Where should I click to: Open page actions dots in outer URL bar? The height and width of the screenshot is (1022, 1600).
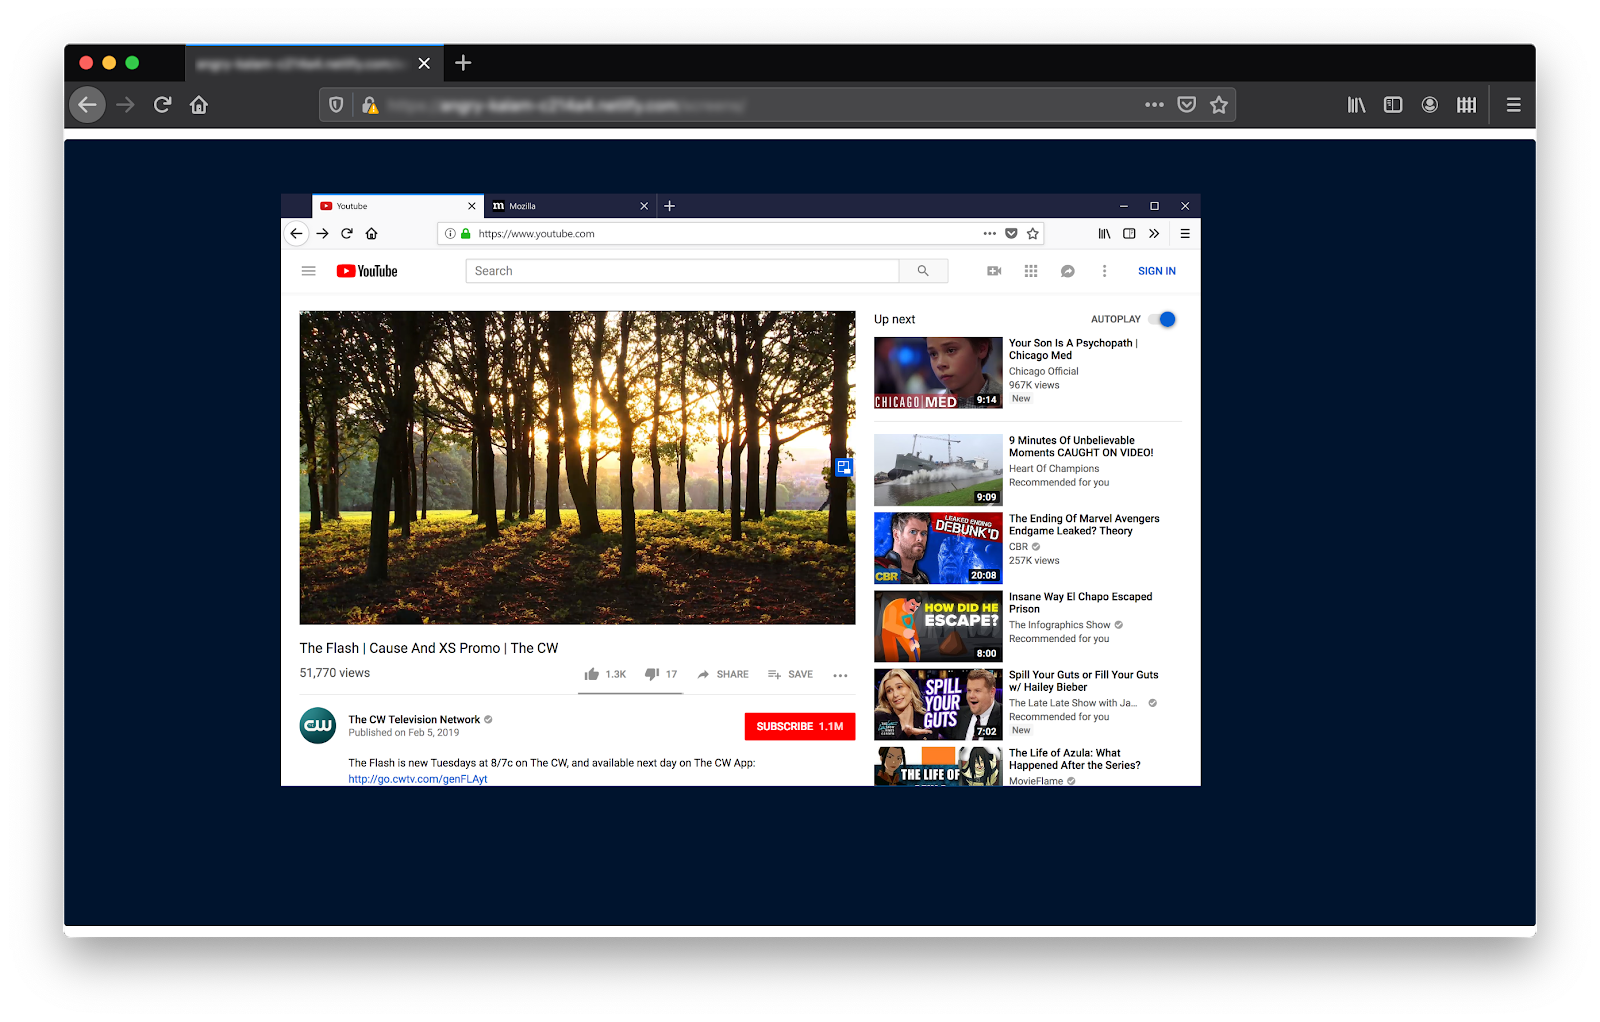pos(1154,104)
